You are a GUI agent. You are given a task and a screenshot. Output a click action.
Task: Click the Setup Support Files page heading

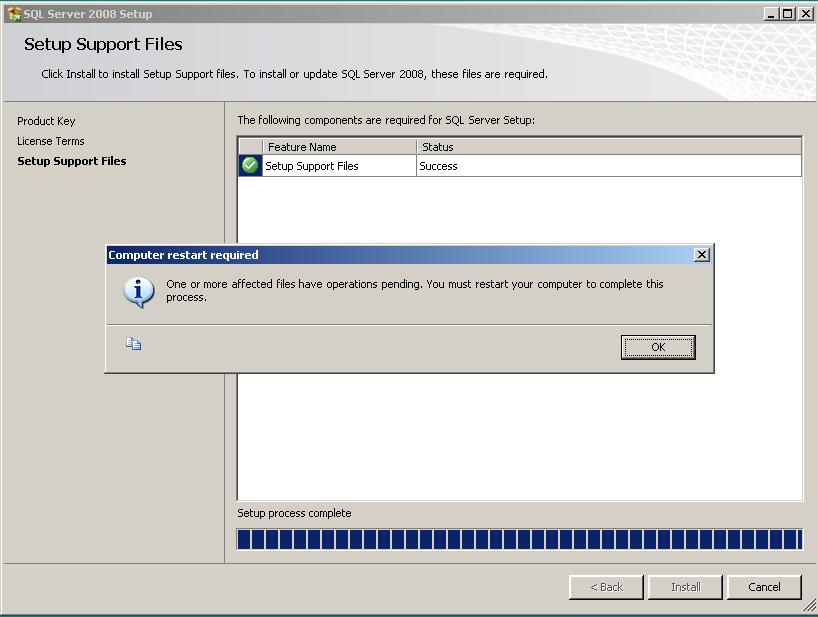(x=103, y=44)
